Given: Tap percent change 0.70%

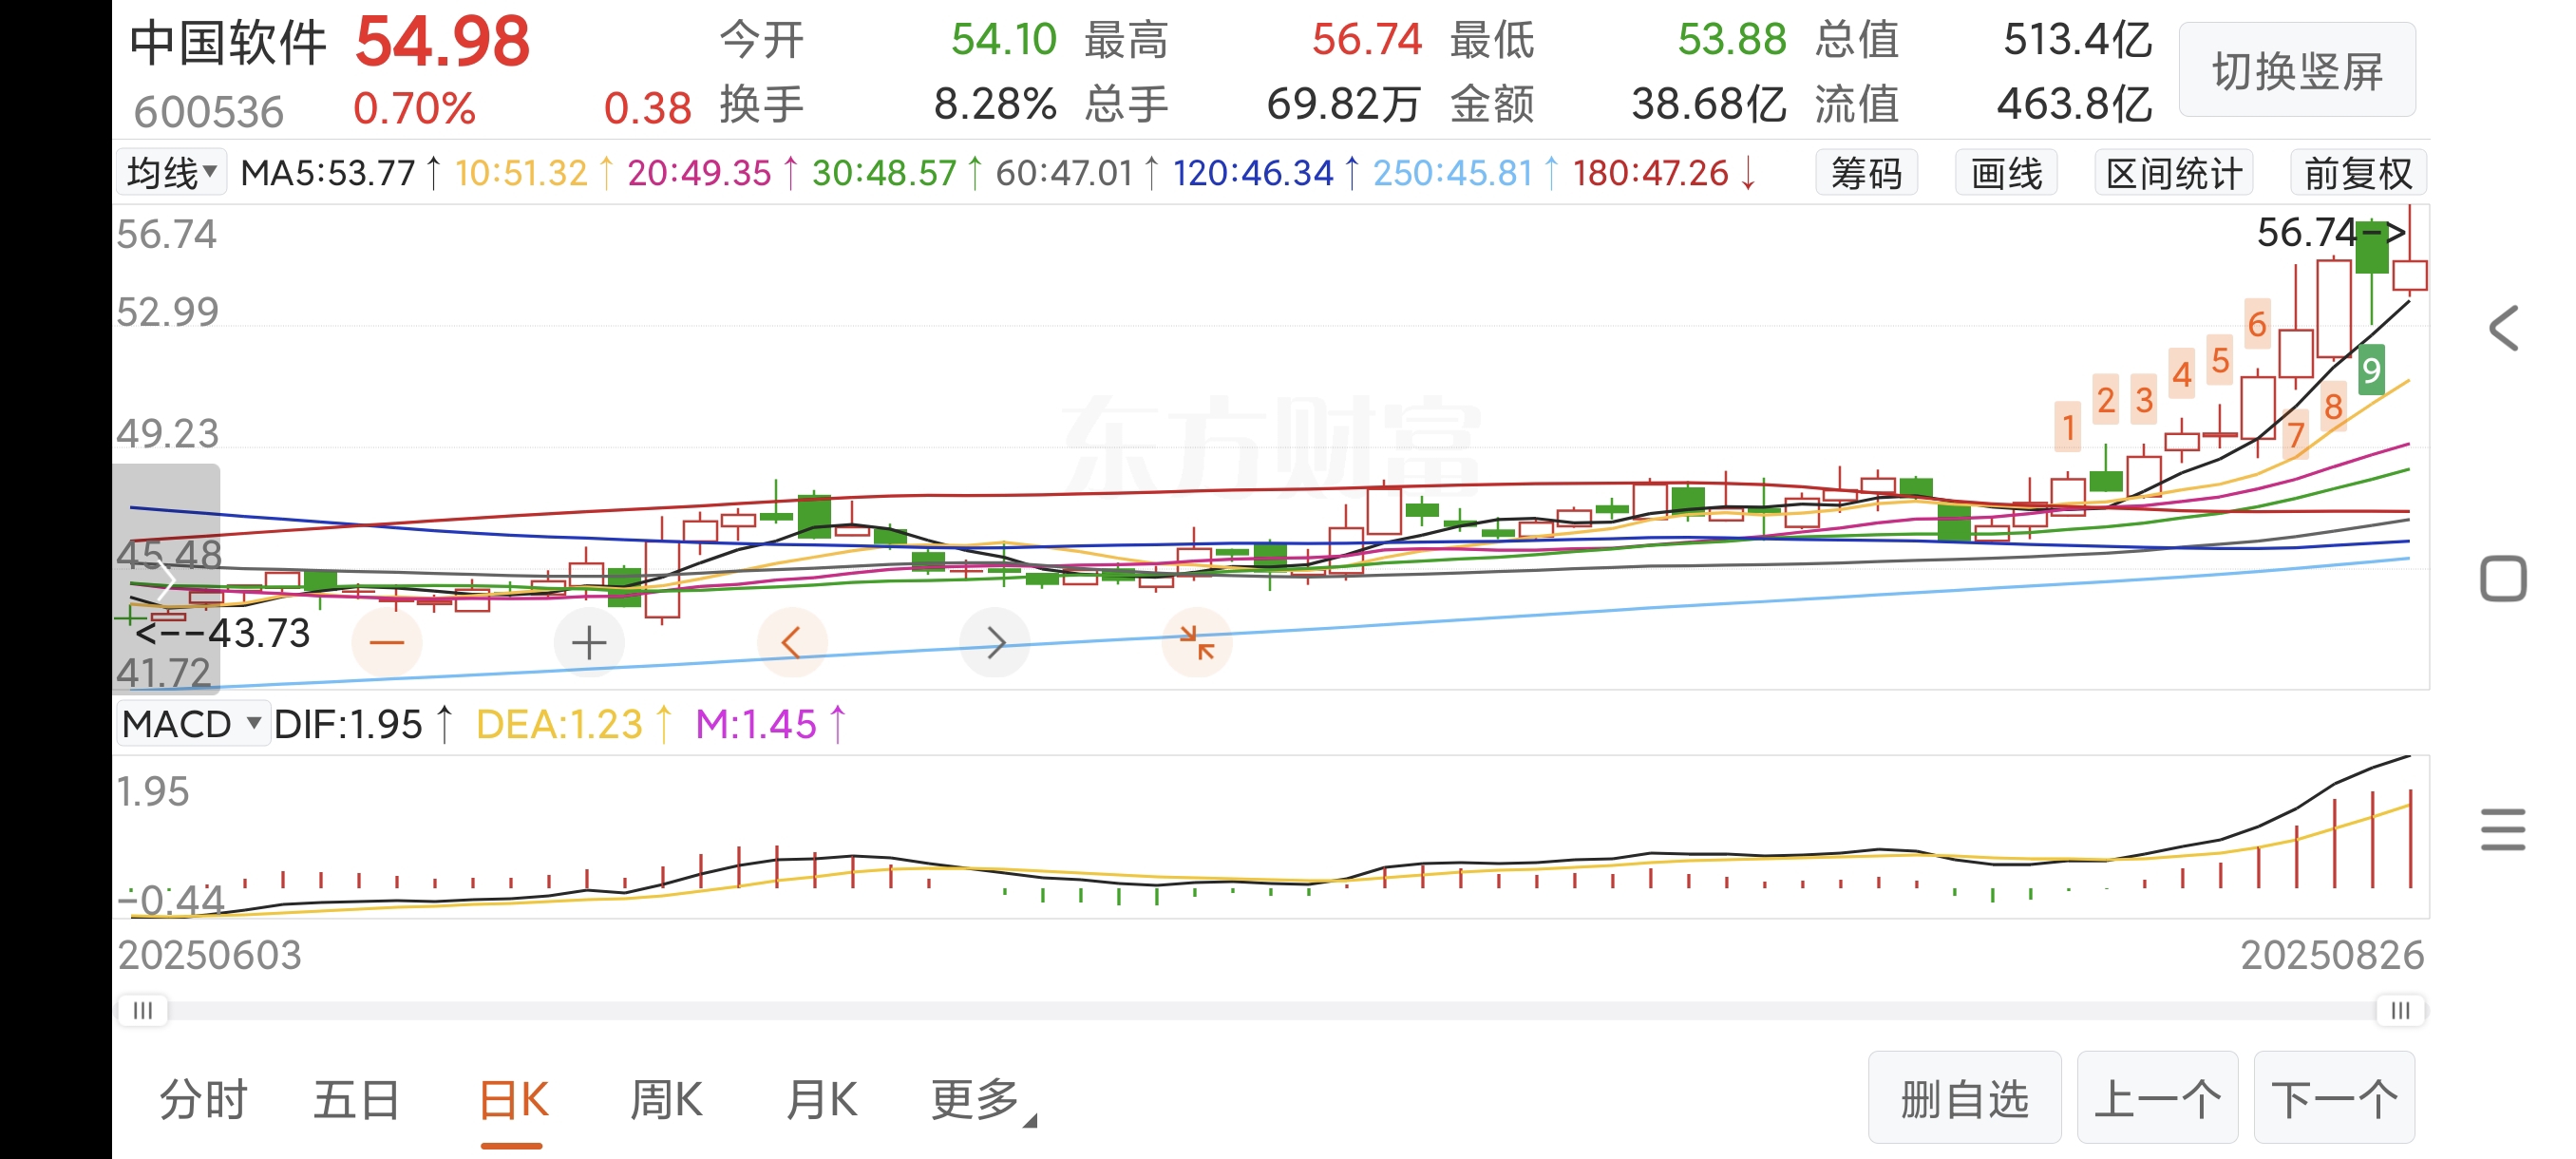Looking at the screenshot, I should pos(414,108).
